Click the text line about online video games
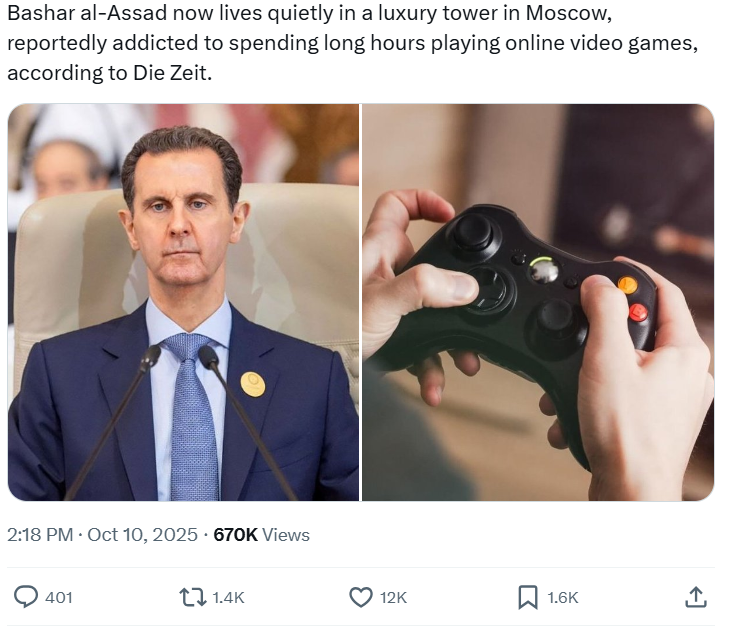 pos(353,43)
